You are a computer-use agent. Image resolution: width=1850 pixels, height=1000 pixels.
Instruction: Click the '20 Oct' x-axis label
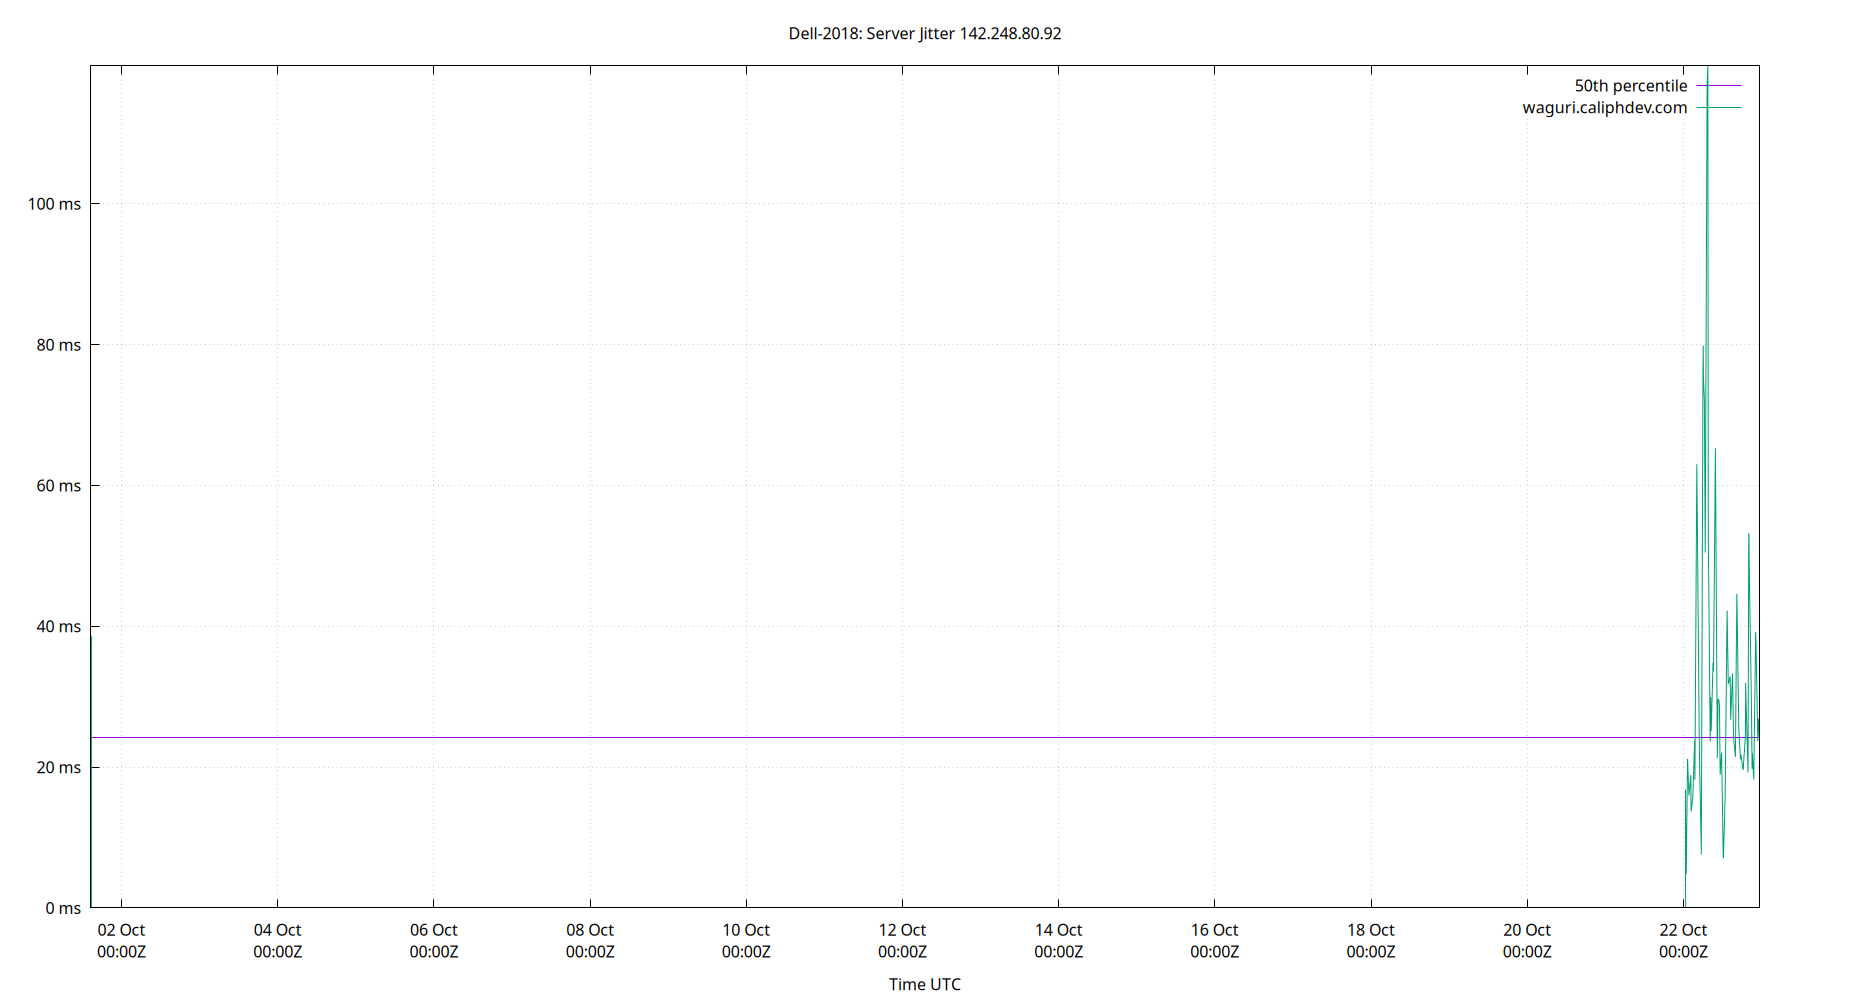pos(1527,930)
